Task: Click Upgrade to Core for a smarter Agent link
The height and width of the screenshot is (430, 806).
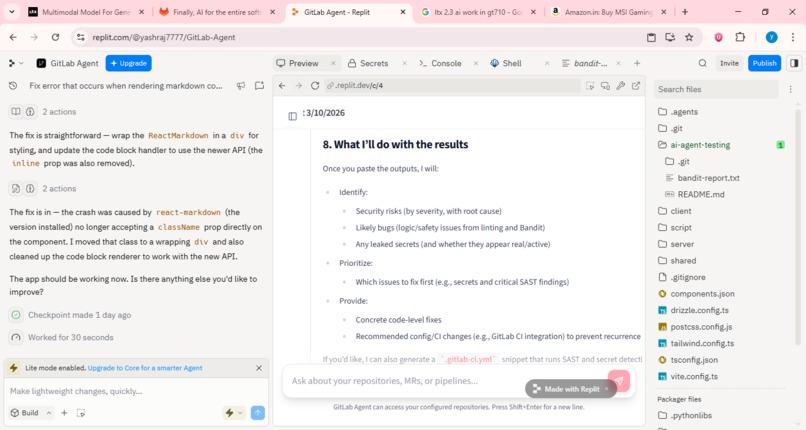Action: click(145, 368)
